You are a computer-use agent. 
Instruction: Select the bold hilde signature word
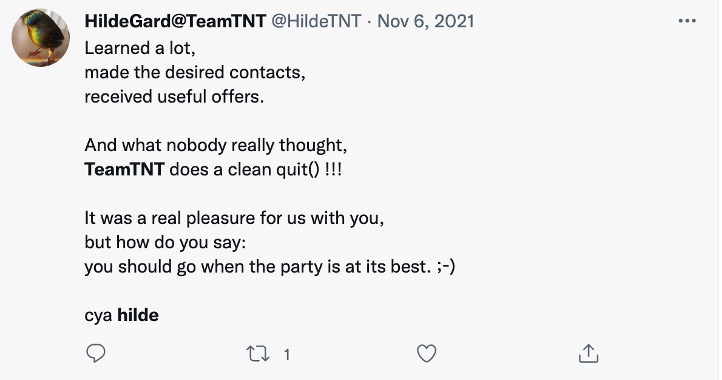[138, 315]
